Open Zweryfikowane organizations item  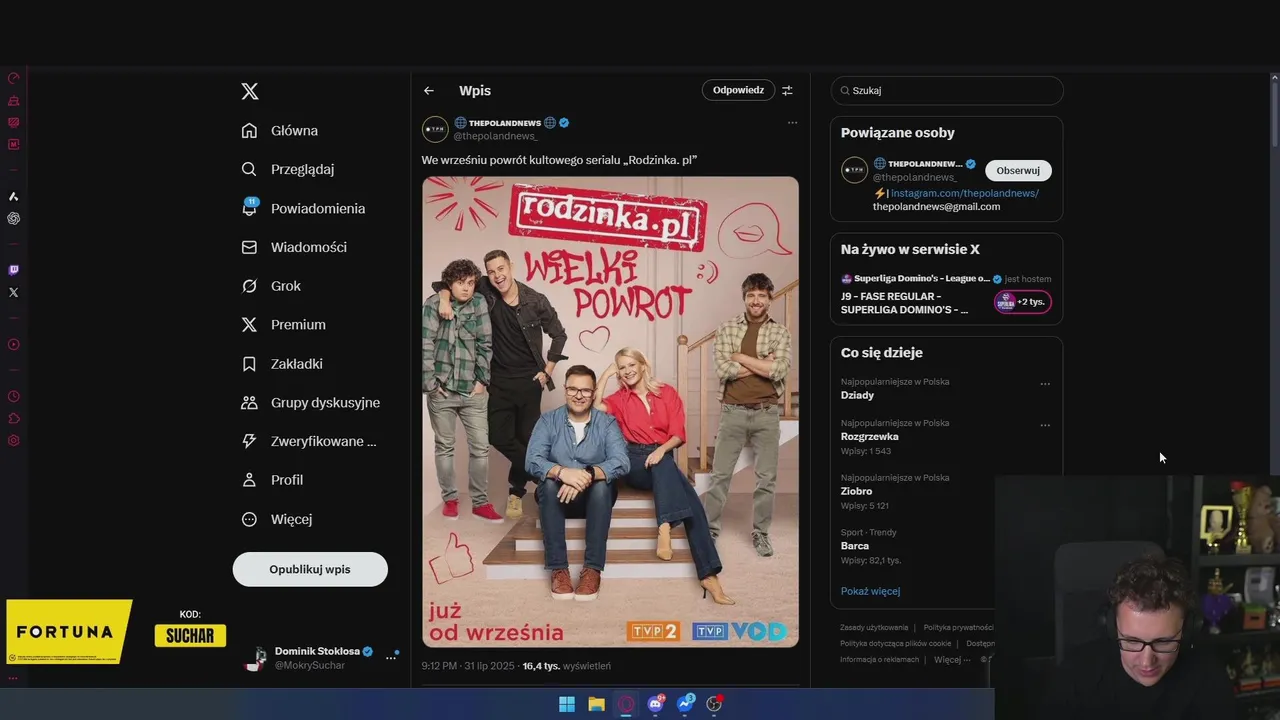click(309, 441)
